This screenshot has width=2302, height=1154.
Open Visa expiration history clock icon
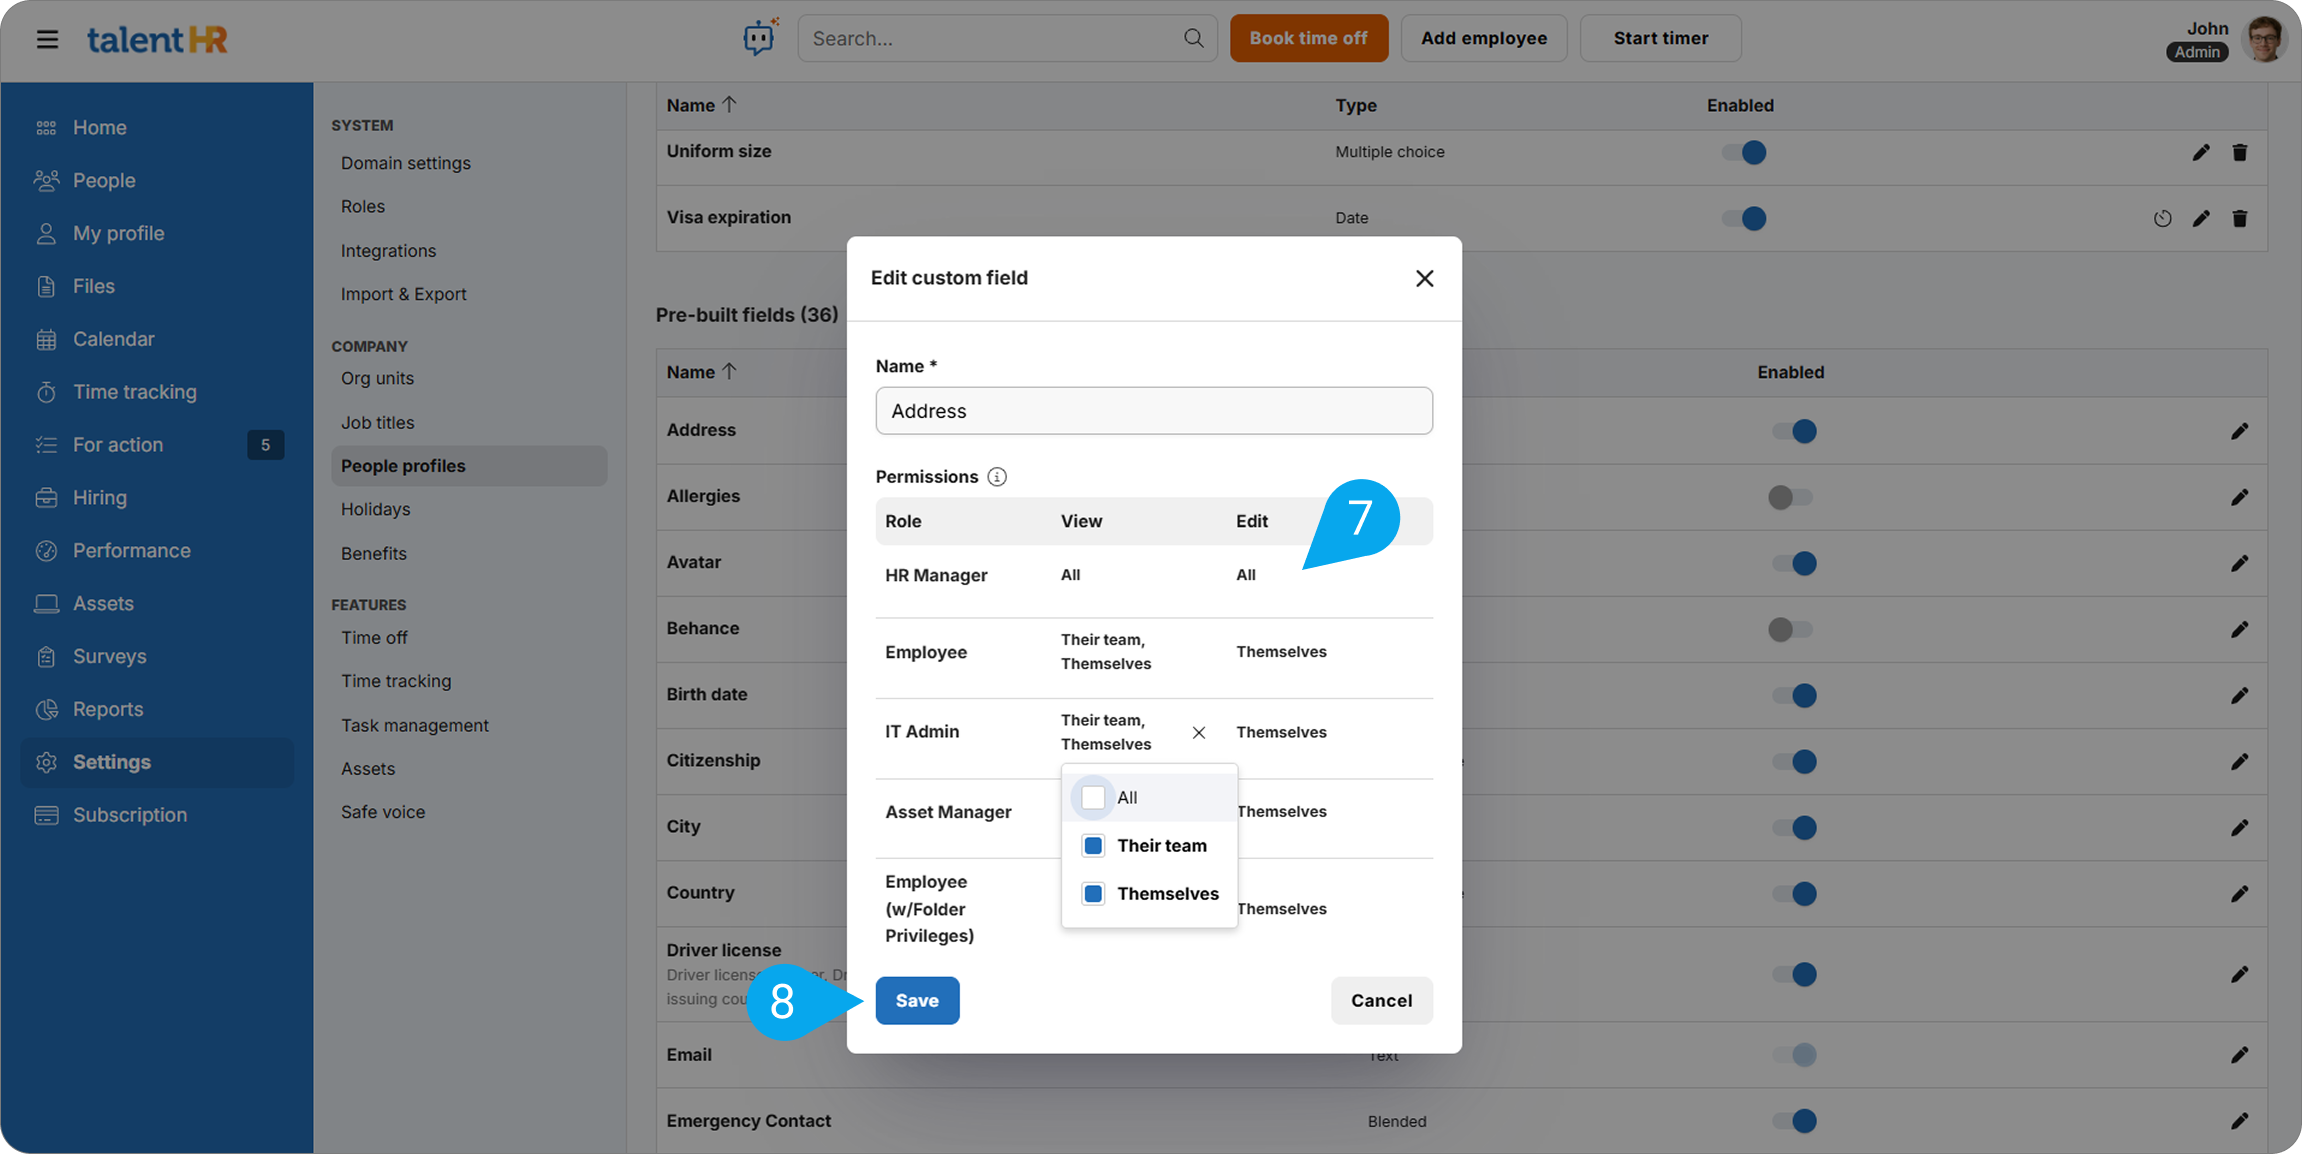tap(2162, 218)
